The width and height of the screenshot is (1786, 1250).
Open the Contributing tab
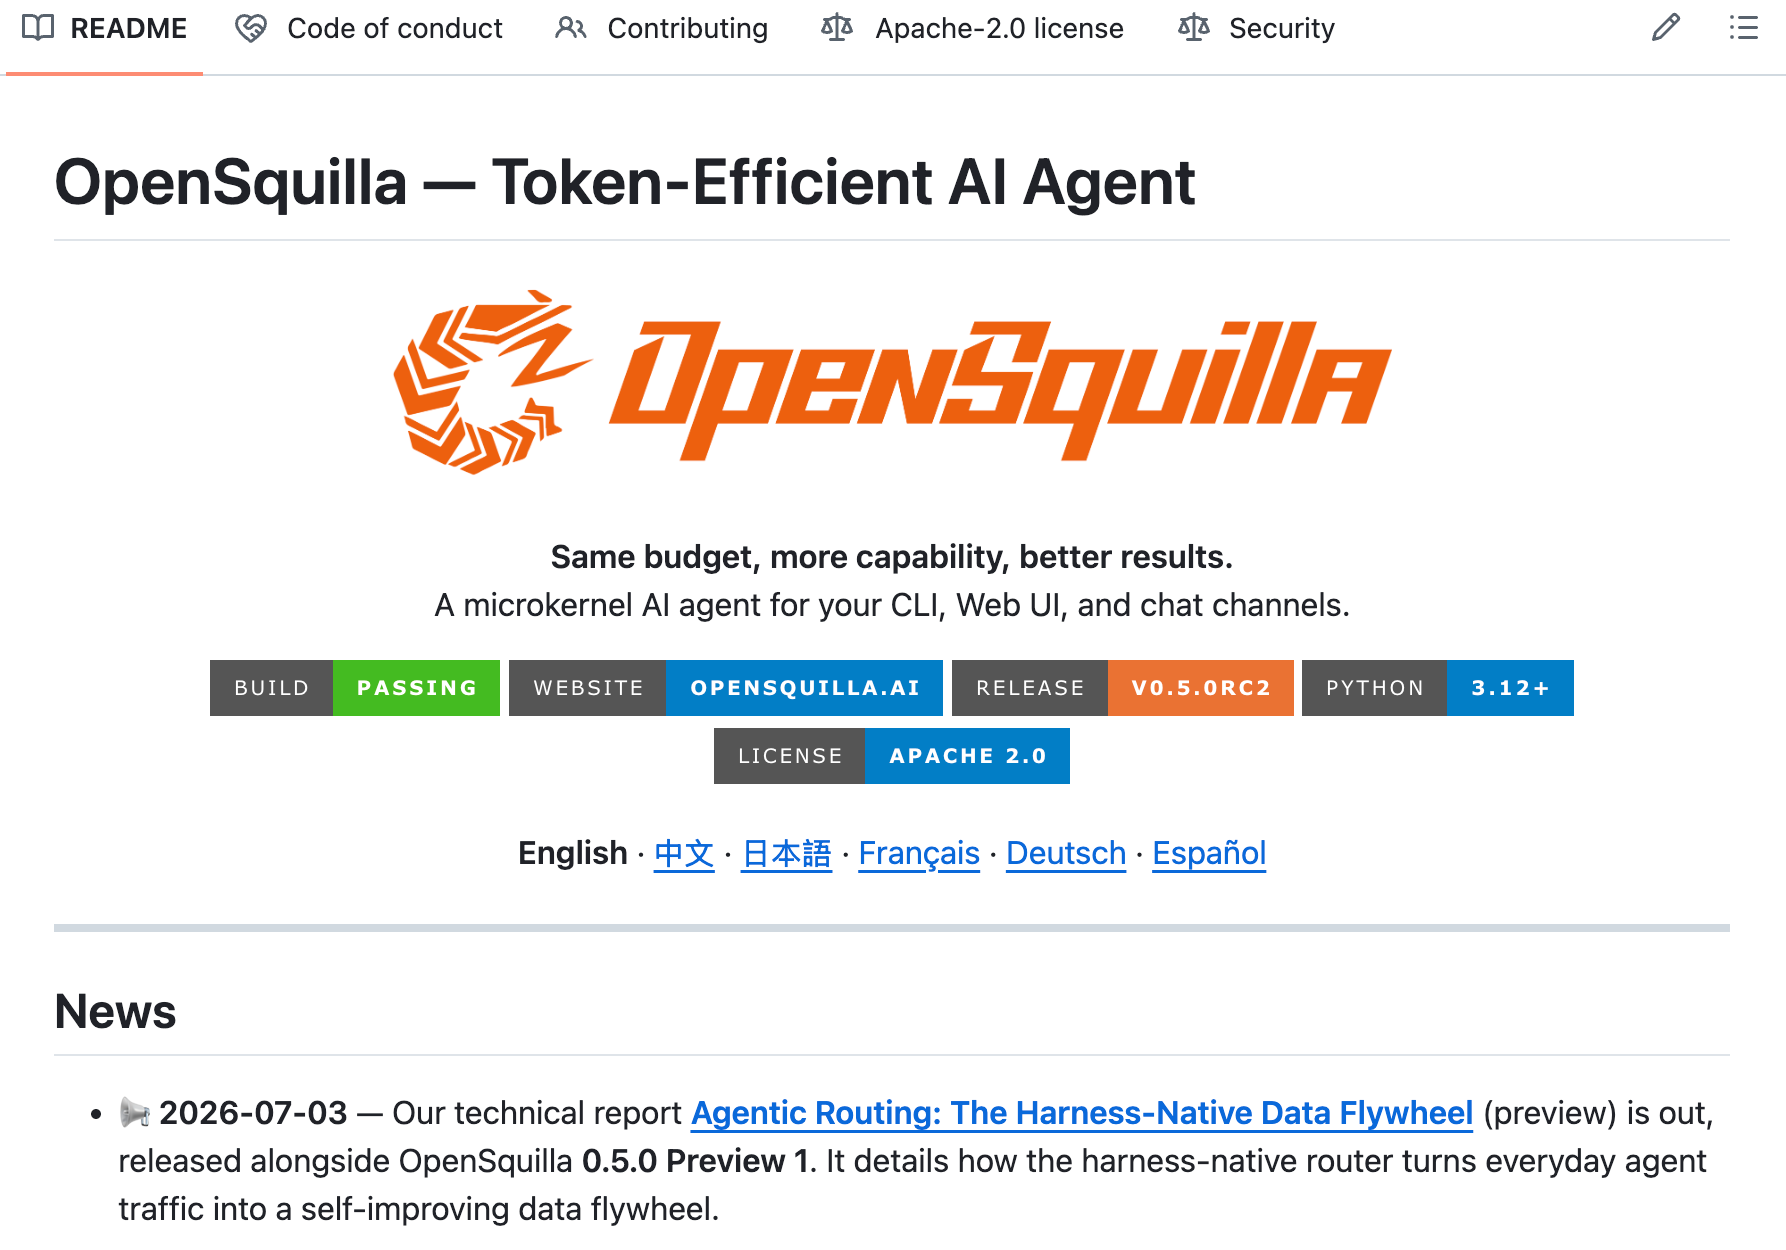(x=662, y=29)
